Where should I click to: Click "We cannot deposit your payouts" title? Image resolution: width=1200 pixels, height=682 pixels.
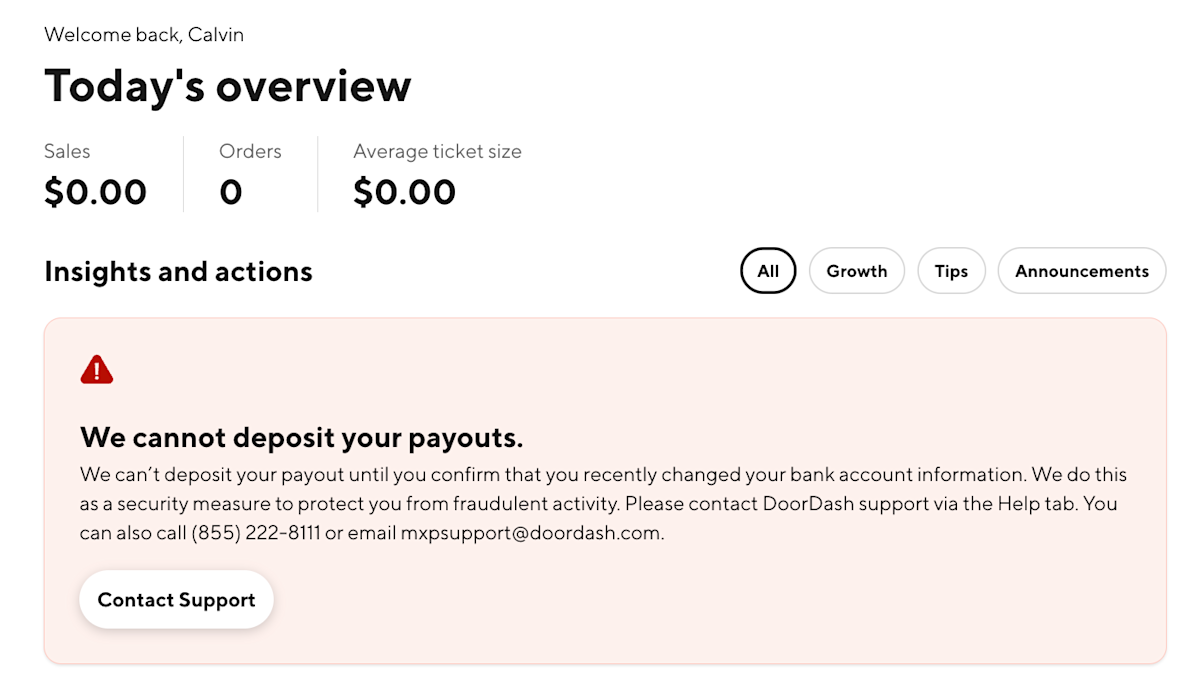click(x=300, y=437)
